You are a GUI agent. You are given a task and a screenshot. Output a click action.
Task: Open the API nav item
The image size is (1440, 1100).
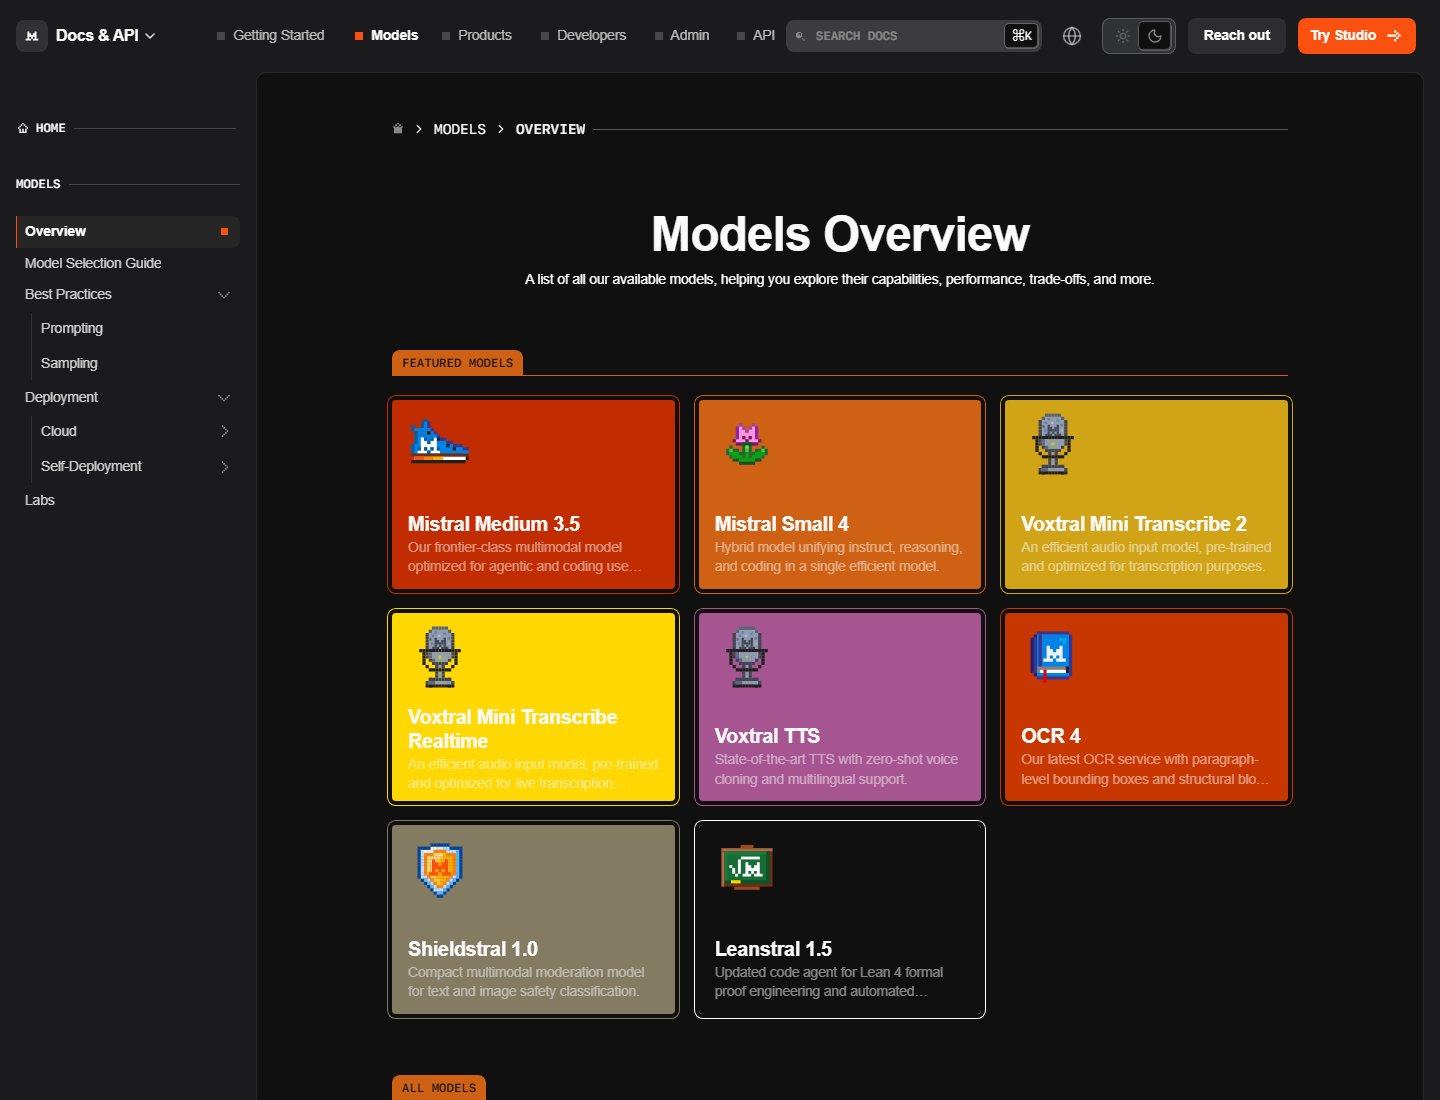tap(756, 35)
